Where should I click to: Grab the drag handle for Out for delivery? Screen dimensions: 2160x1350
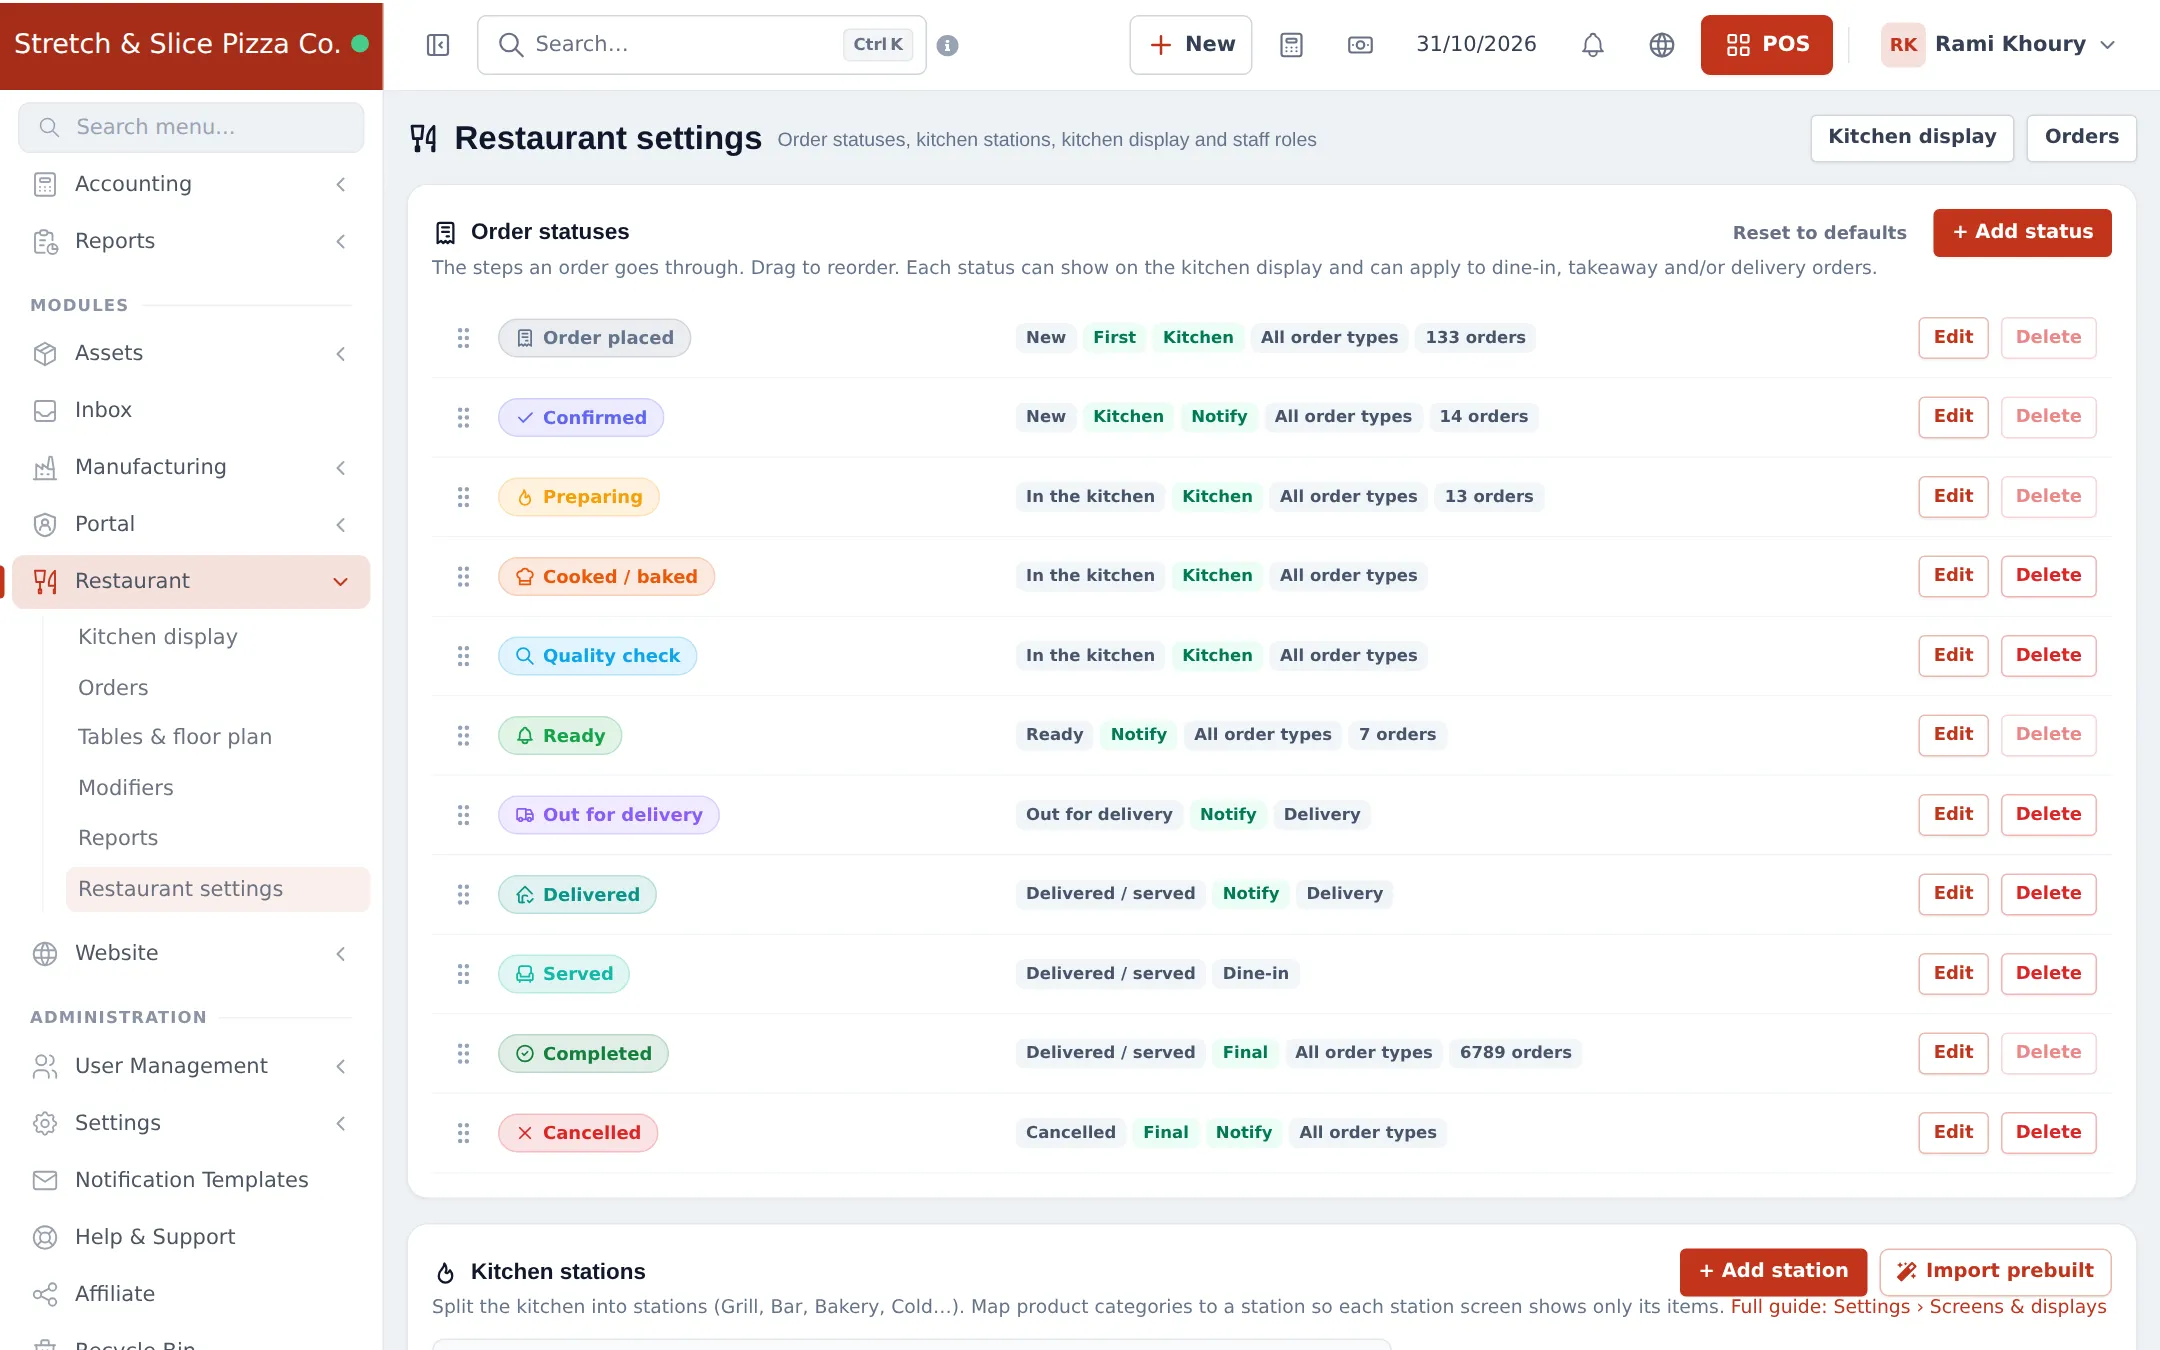[x=463, y=815]
